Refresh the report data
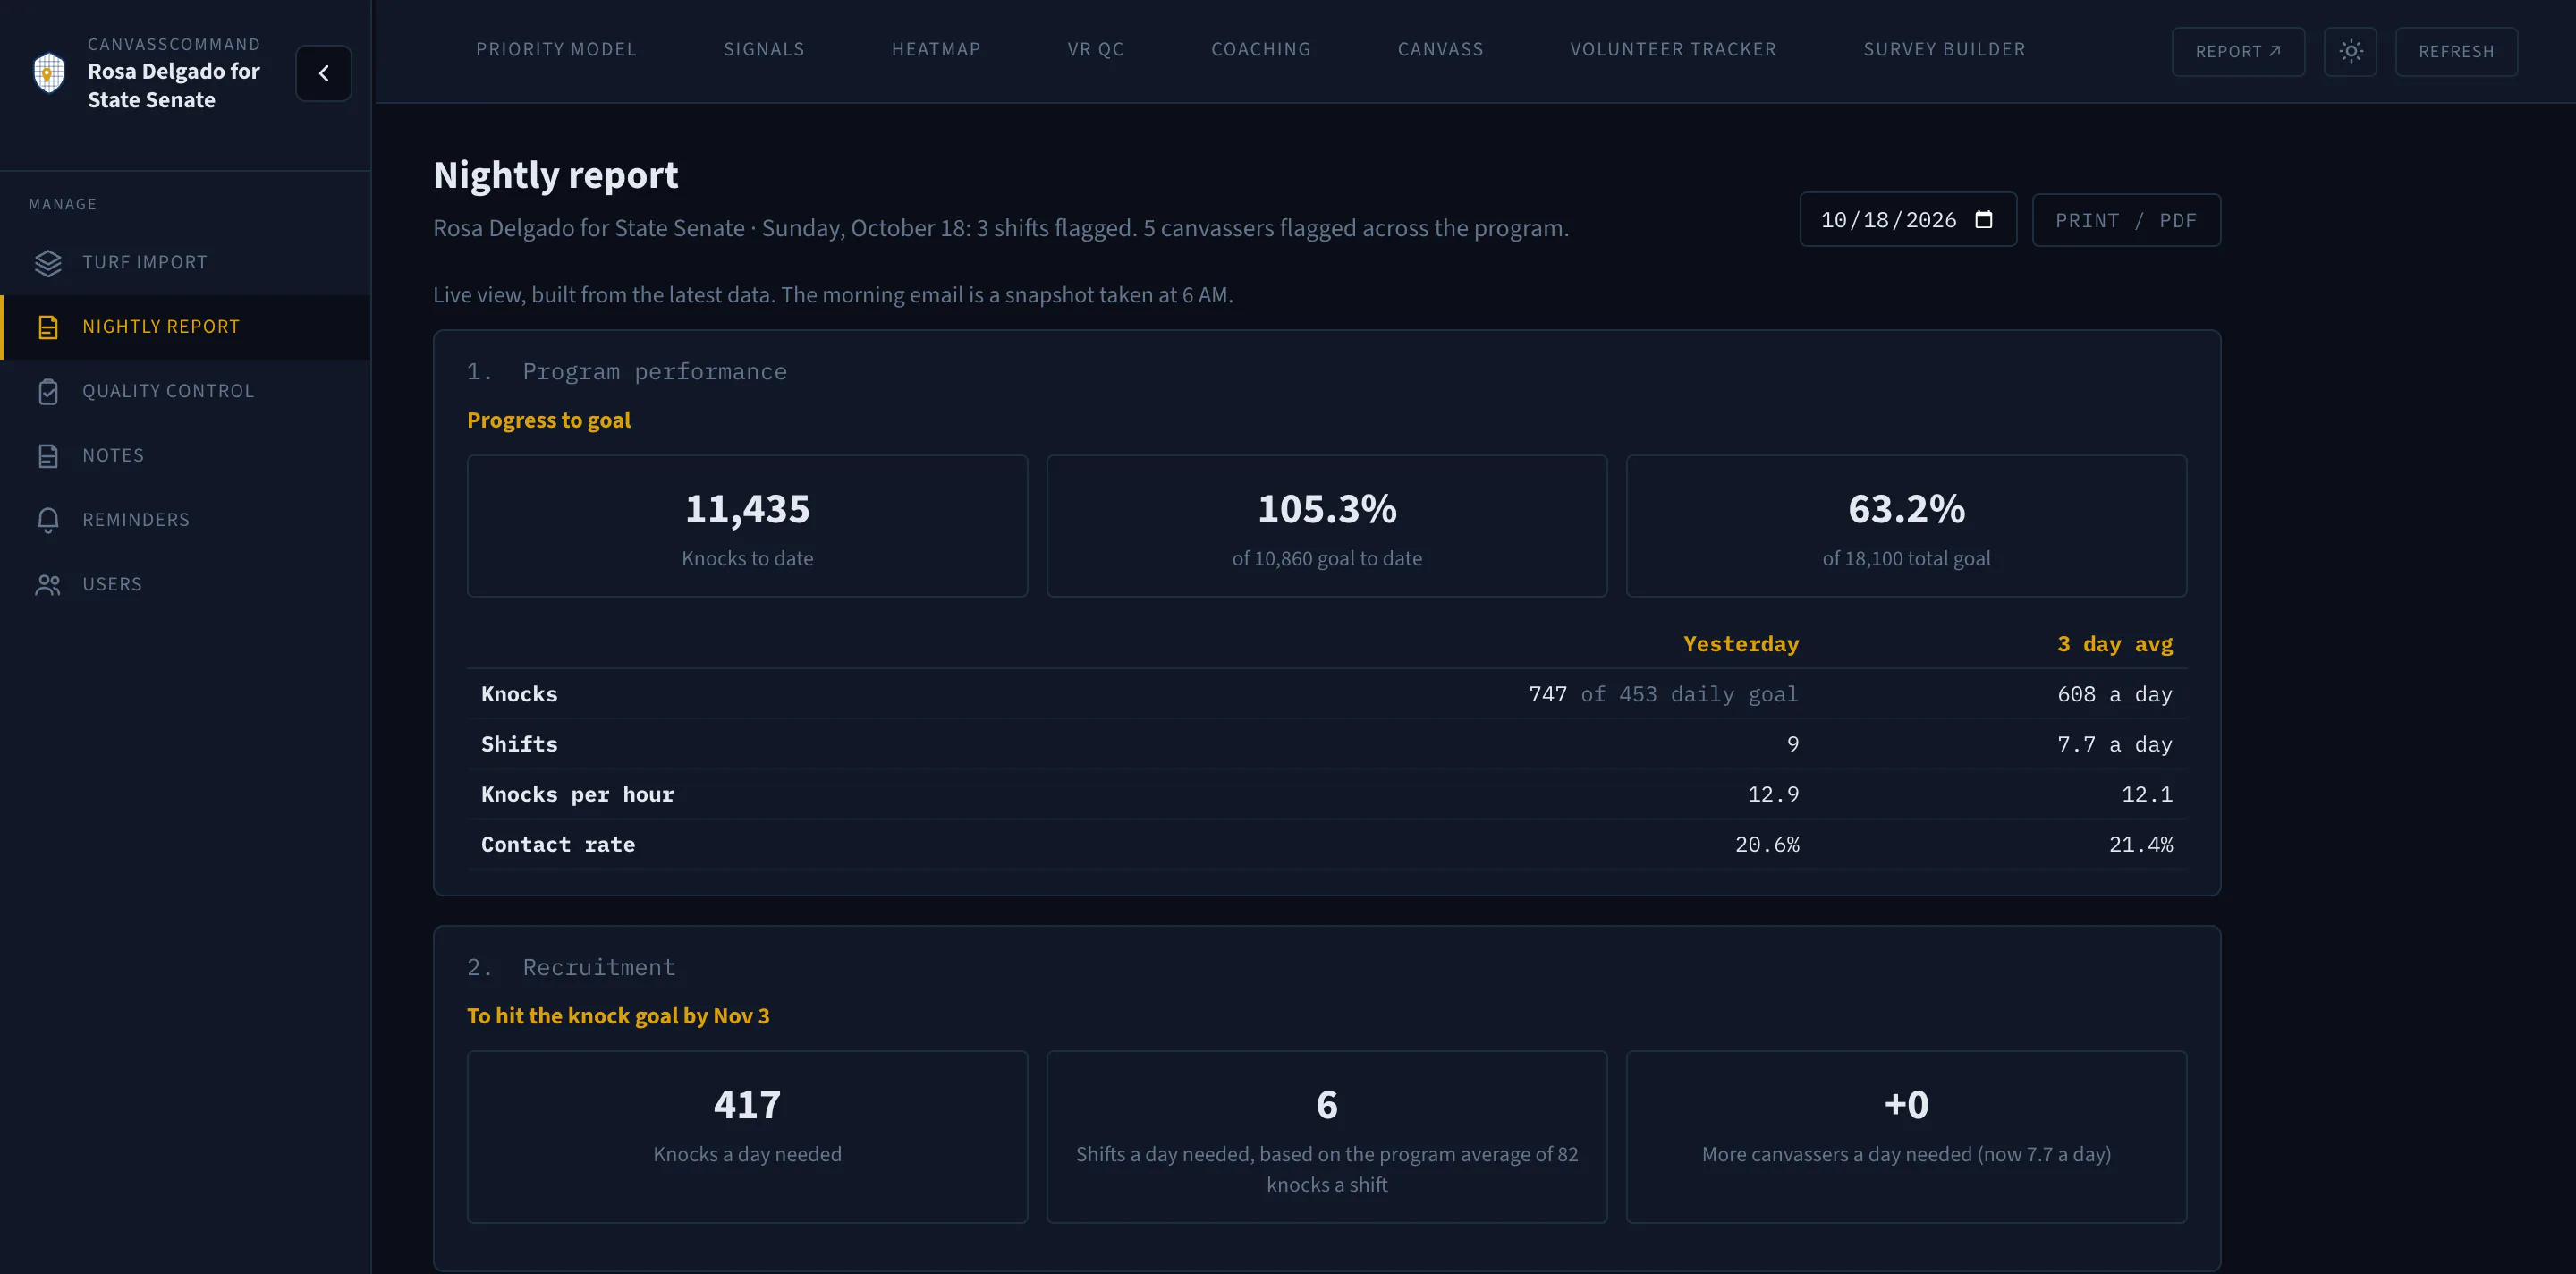This screenshot has height=1274, width=2576. coord(2456,51)
